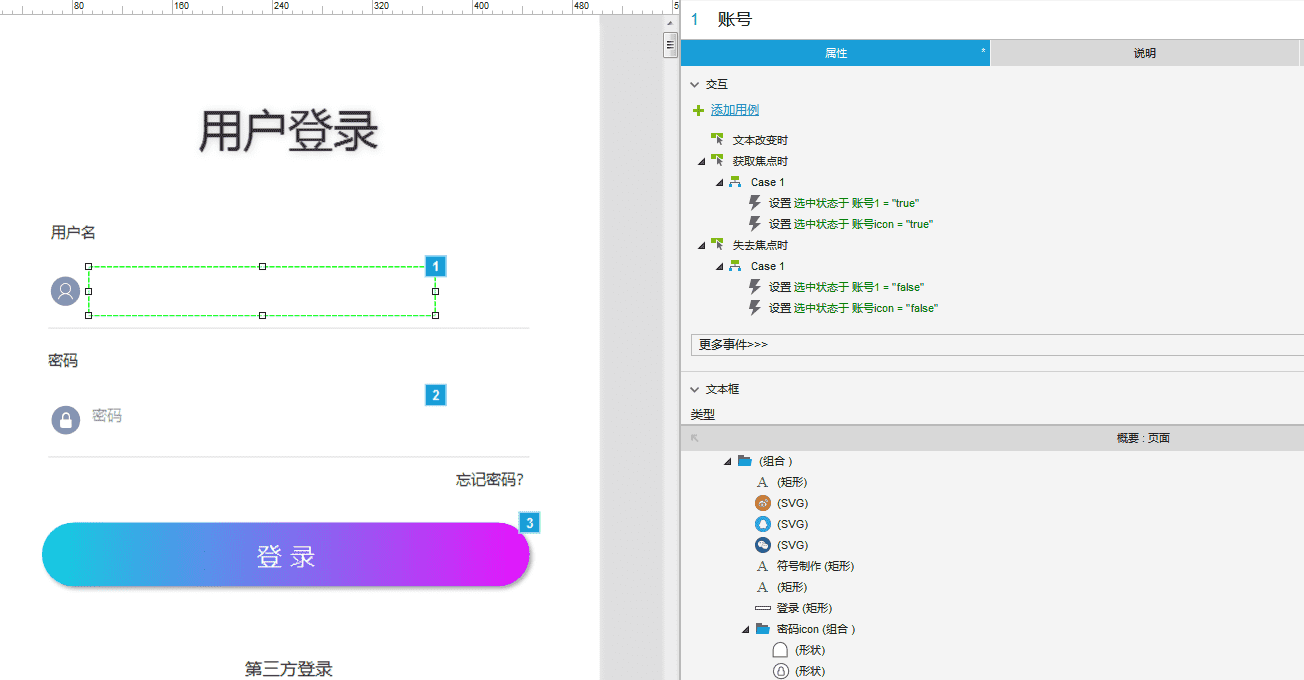Collapse the 获取焦点时 event tree
Image resolution: width=1304 pixels, height=680 pixels.
[702, 161]
